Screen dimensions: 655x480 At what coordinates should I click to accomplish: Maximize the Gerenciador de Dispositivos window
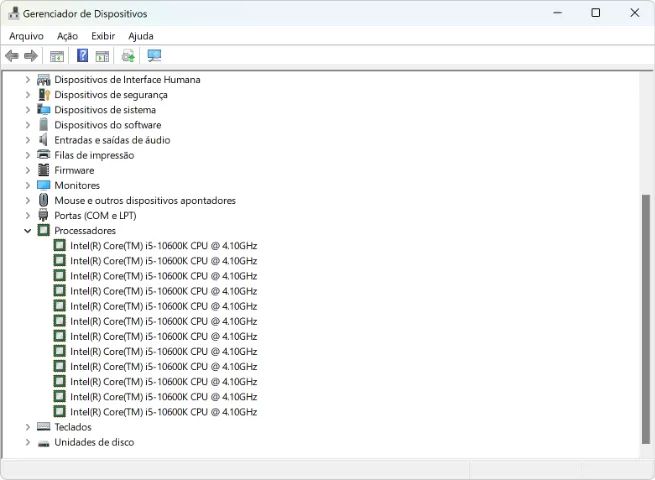(x=596, y=13)
